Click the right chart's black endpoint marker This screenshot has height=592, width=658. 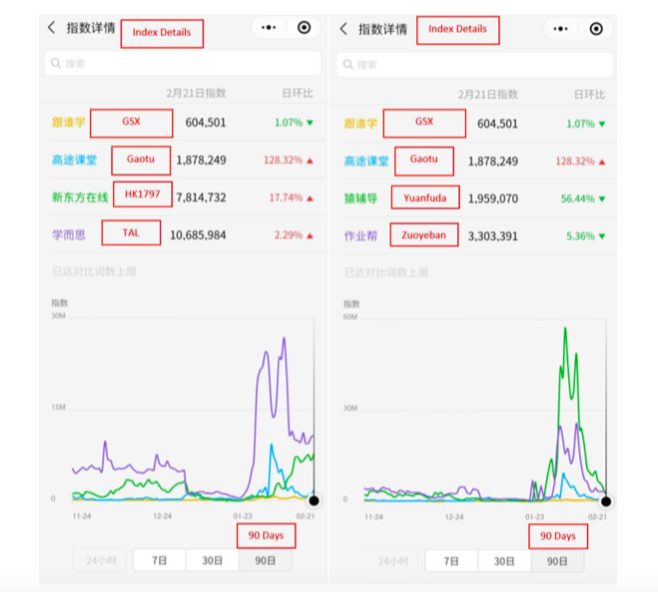606,501
